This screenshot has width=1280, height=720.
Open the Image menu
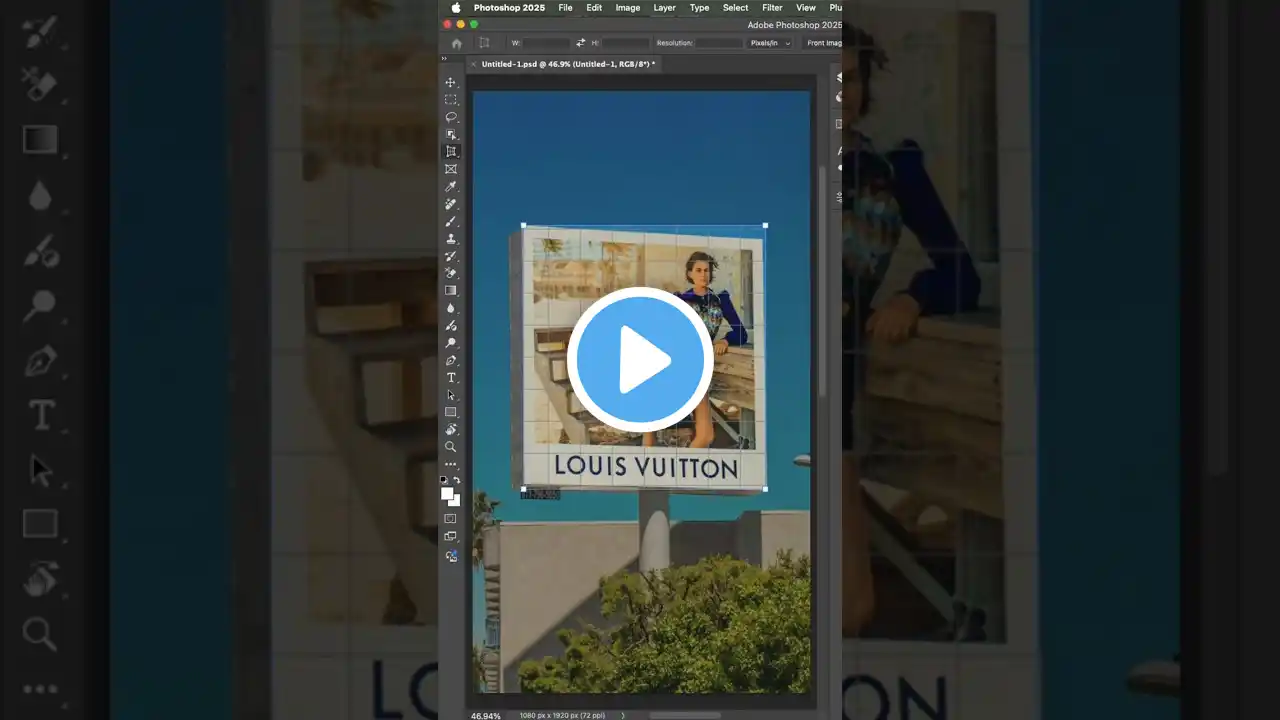point(628,8)
